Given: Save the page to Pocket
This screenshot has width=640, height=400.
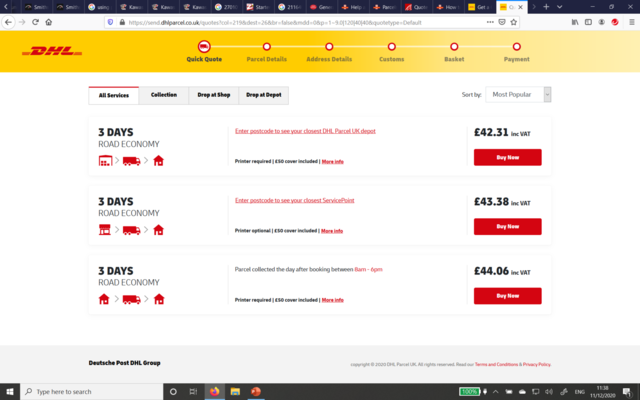Looking at the screenshot, I should click(x=502, y=22).
